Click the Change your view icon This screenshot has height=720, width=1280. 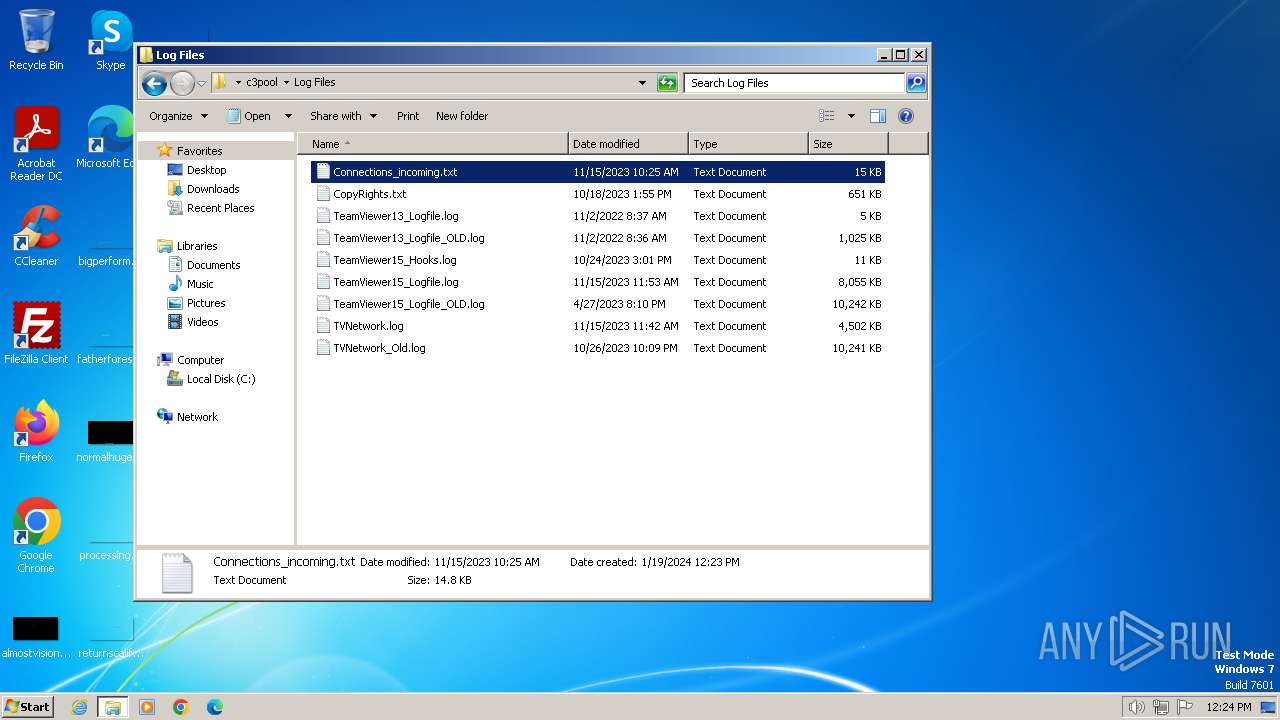[826, 116]
